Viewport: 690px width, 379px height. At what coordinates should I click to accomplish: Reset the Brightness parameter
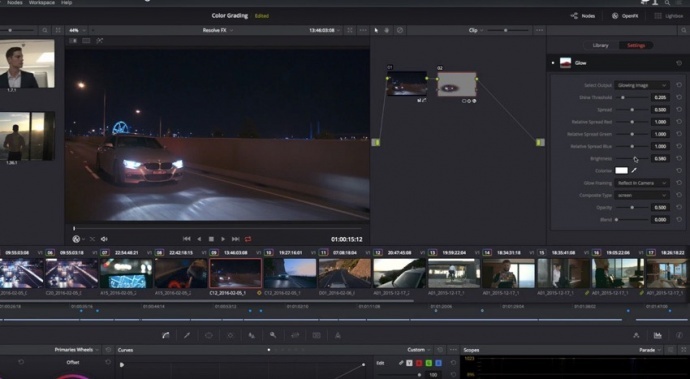coord(679,158)
